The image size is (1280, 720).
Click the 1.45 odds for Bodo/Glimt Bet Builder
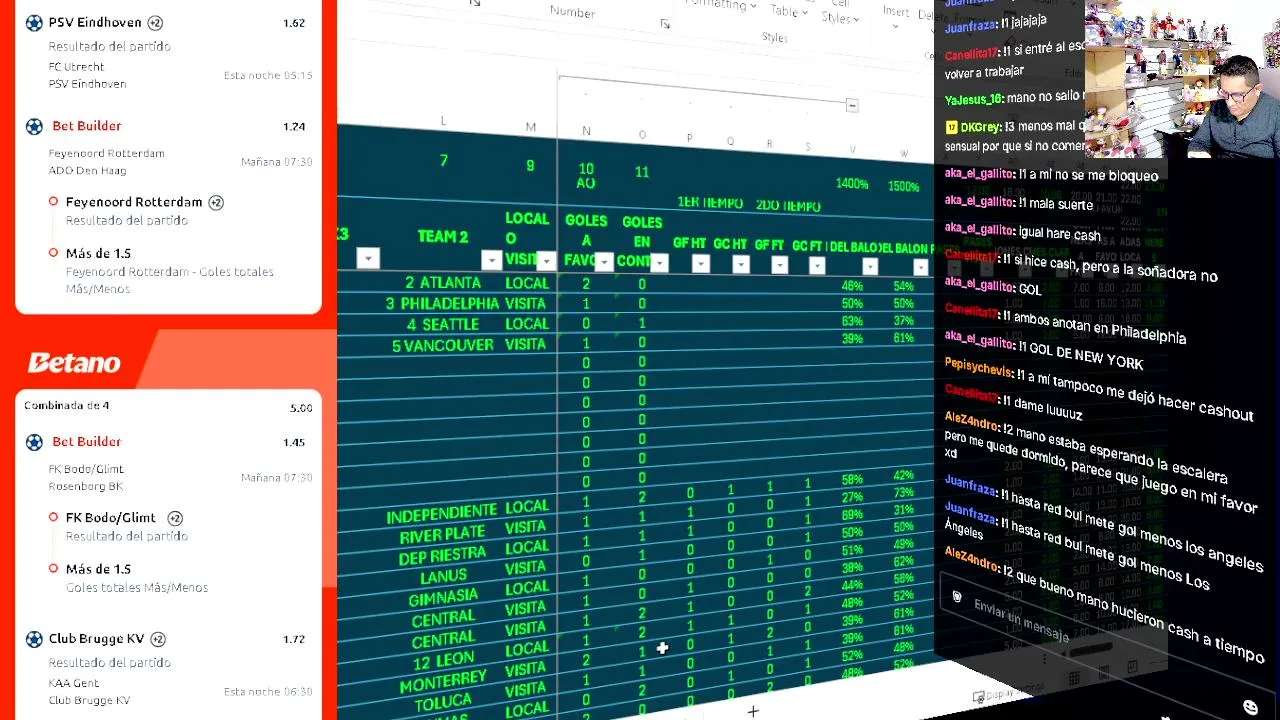(293, 443)
